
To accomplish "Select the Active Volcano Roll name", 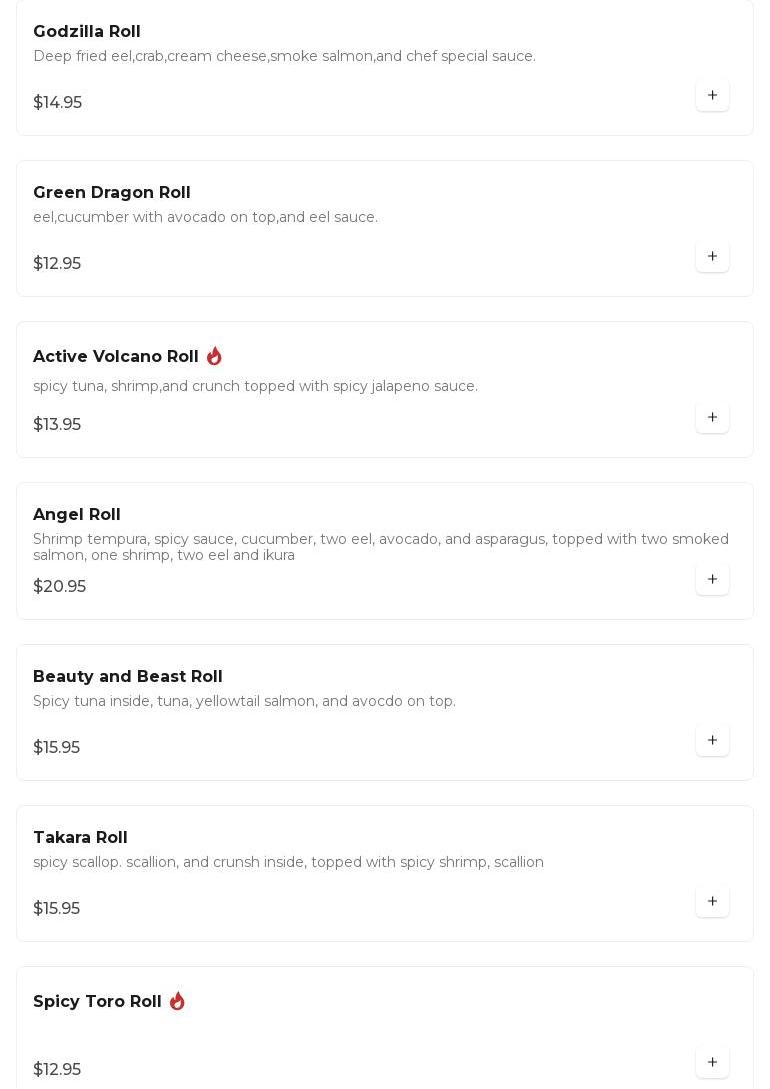I will click(x=116, y=357).
